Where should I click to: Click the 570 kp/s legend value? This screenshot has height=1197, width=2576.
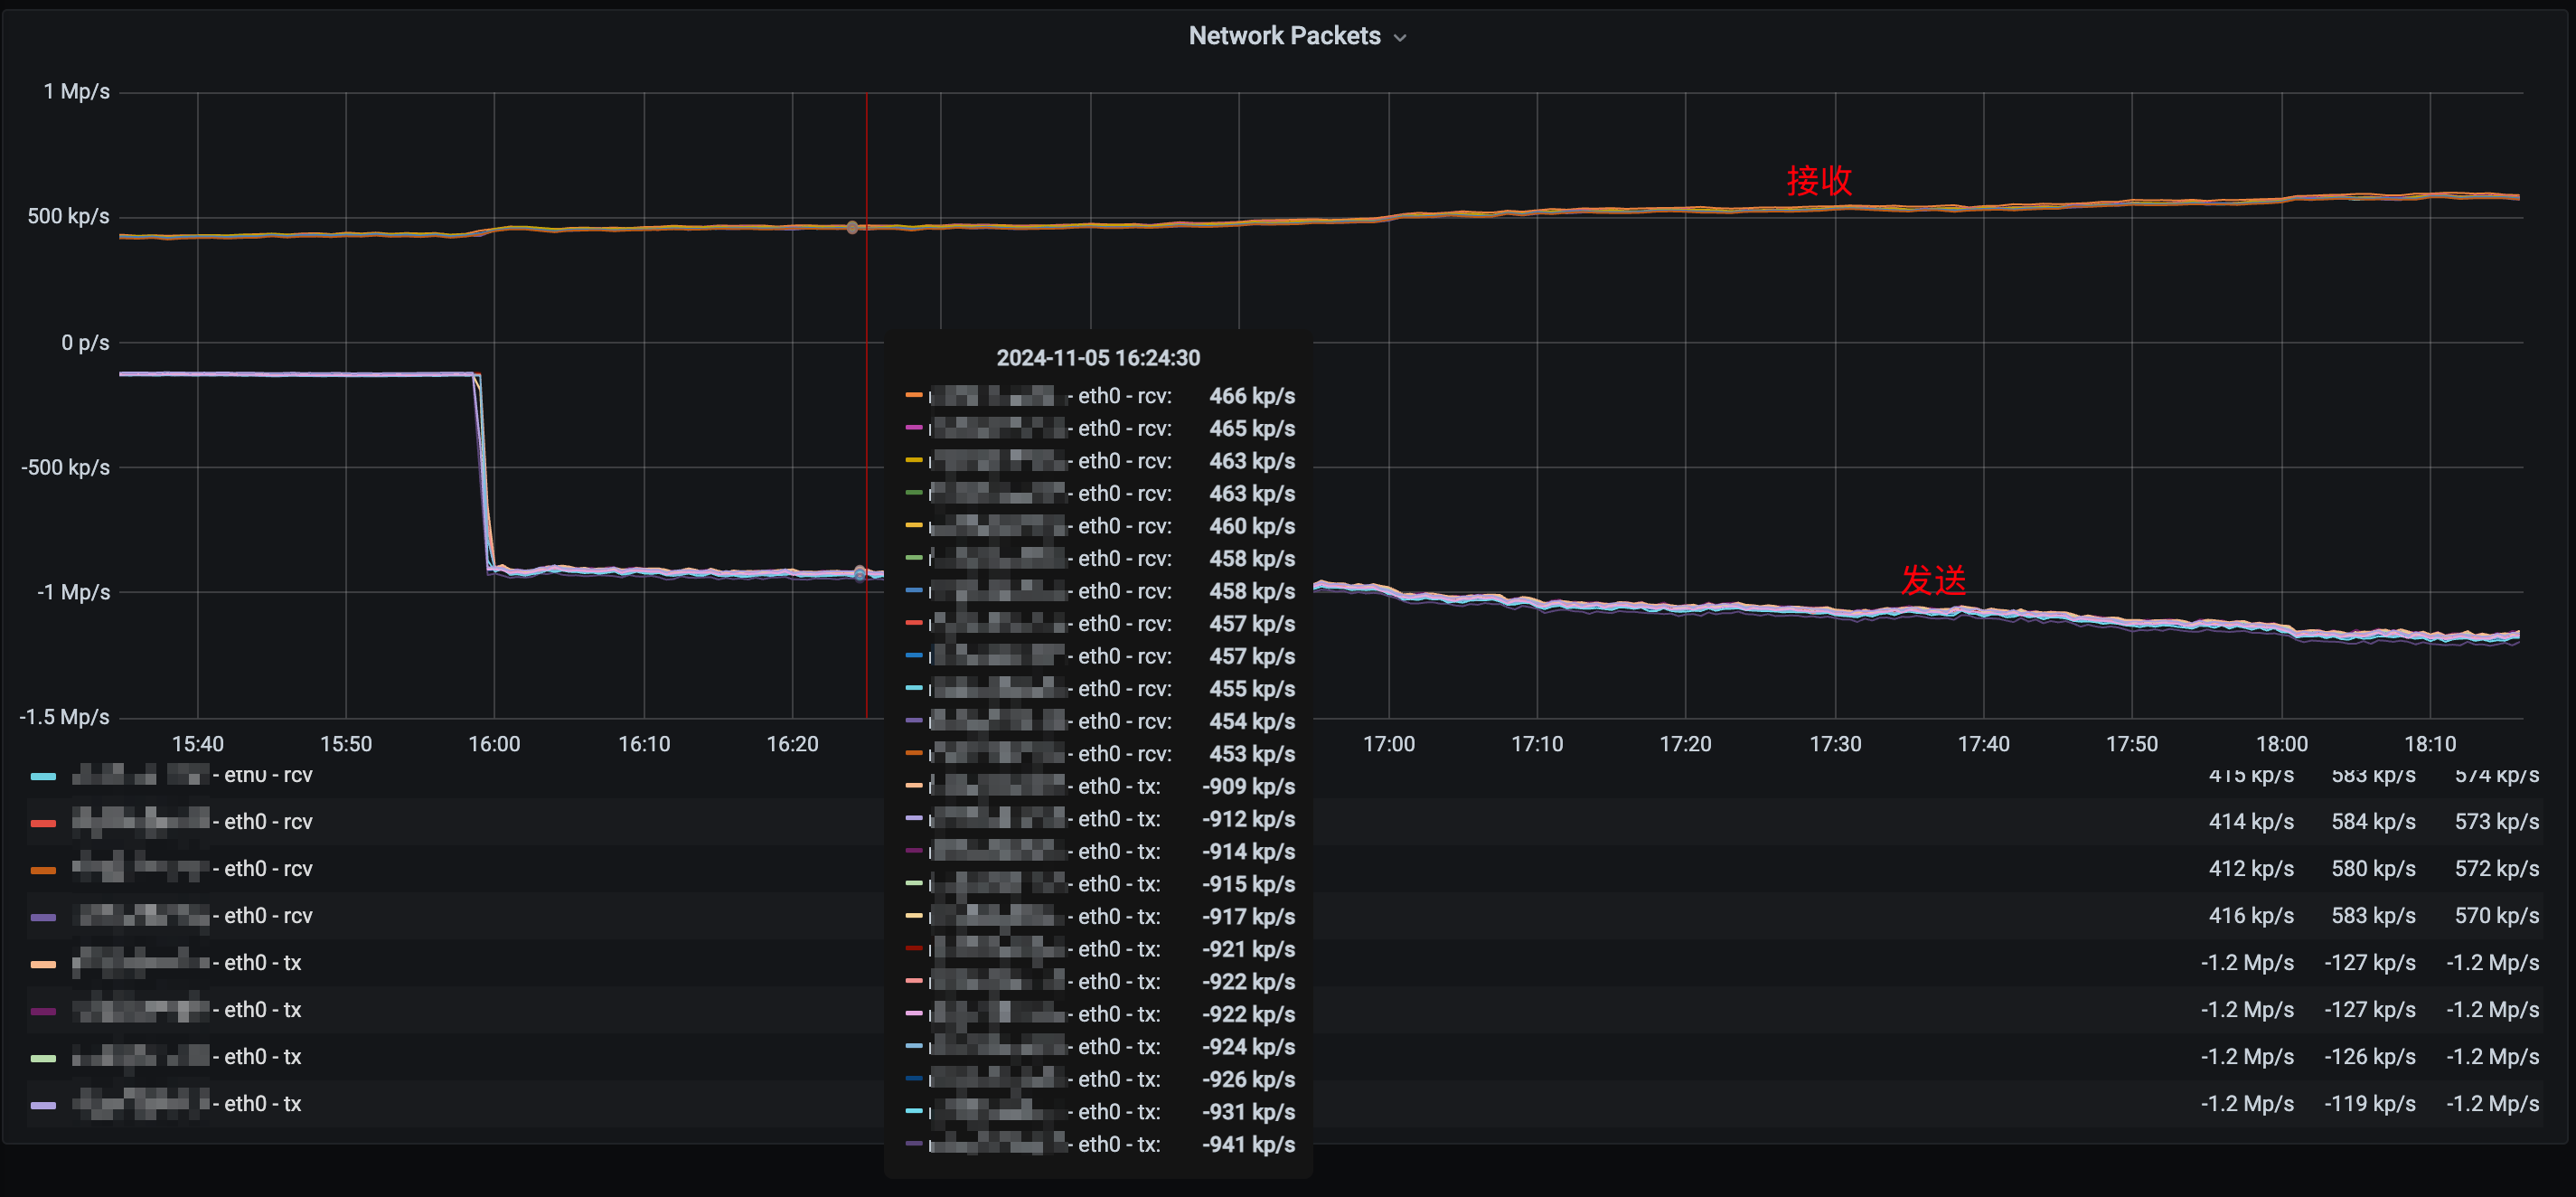[2496, 916]
